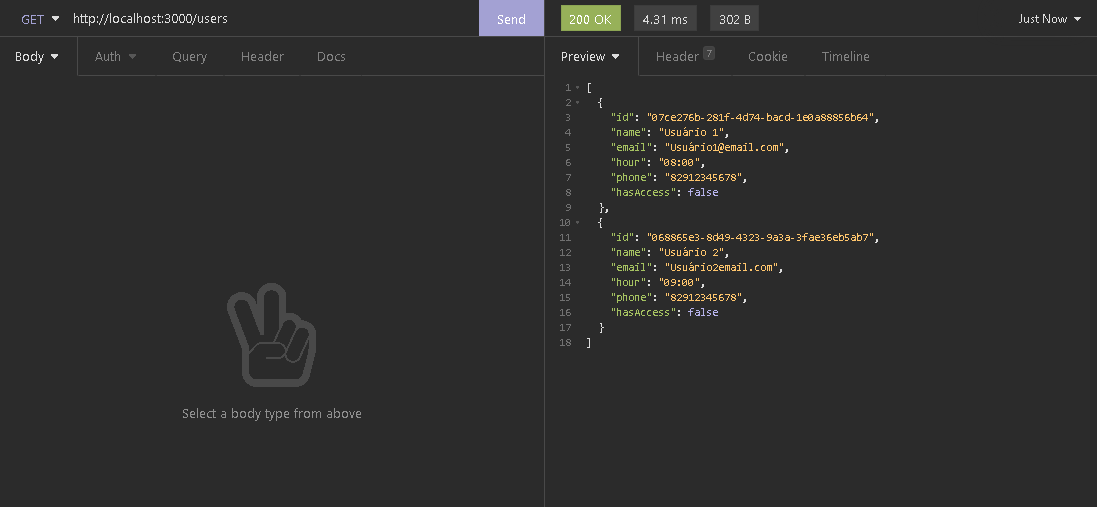This screenshot has height=507, width=1097.
Task: Click the badge 7 on Header tab
Action: point(709,53)
